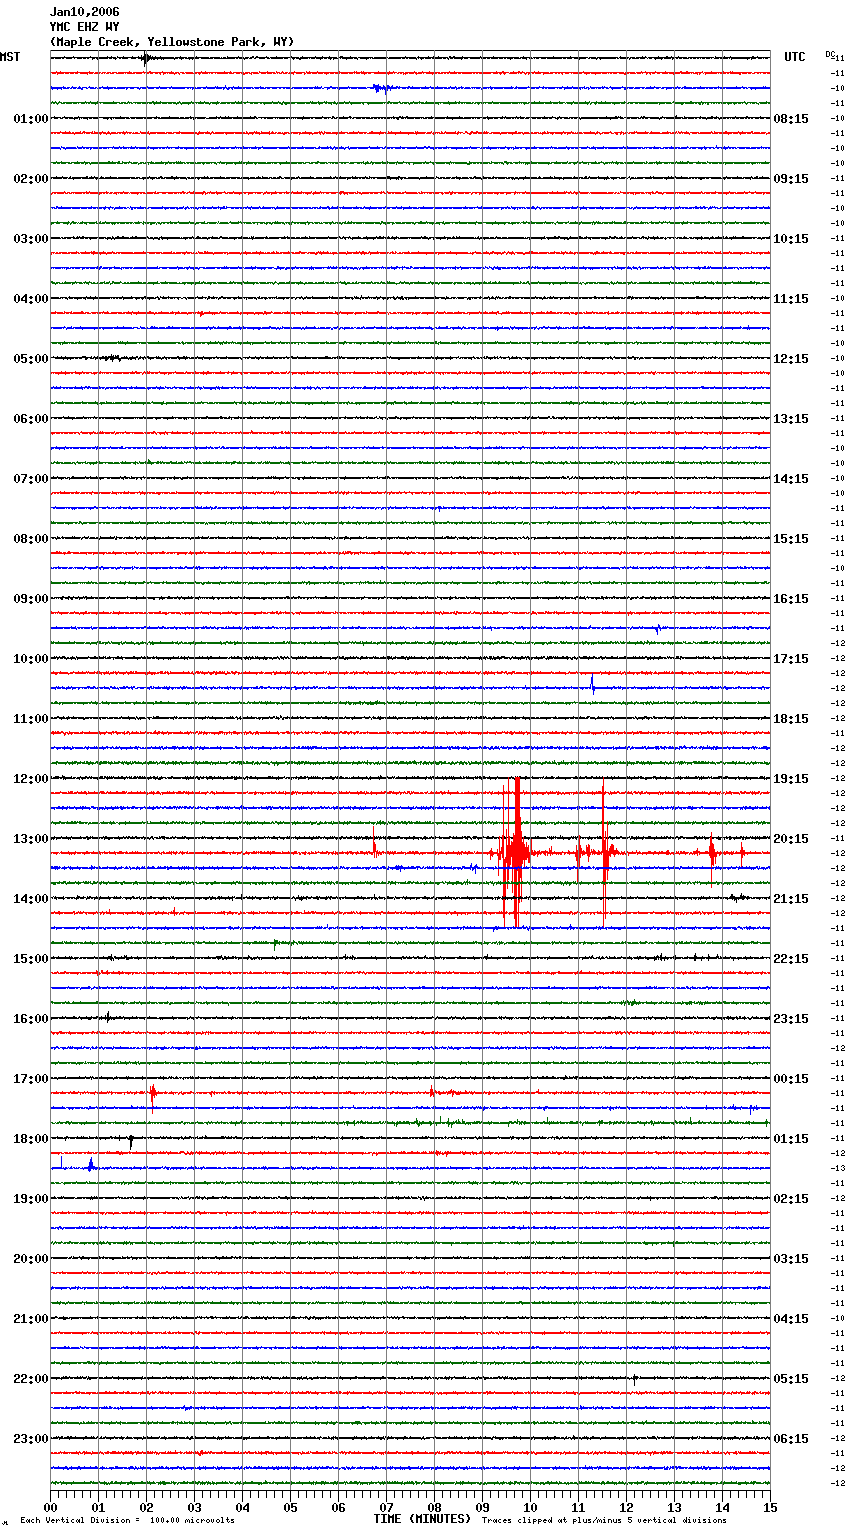Click the 14:15 UTC time label

tap(791, 479)
